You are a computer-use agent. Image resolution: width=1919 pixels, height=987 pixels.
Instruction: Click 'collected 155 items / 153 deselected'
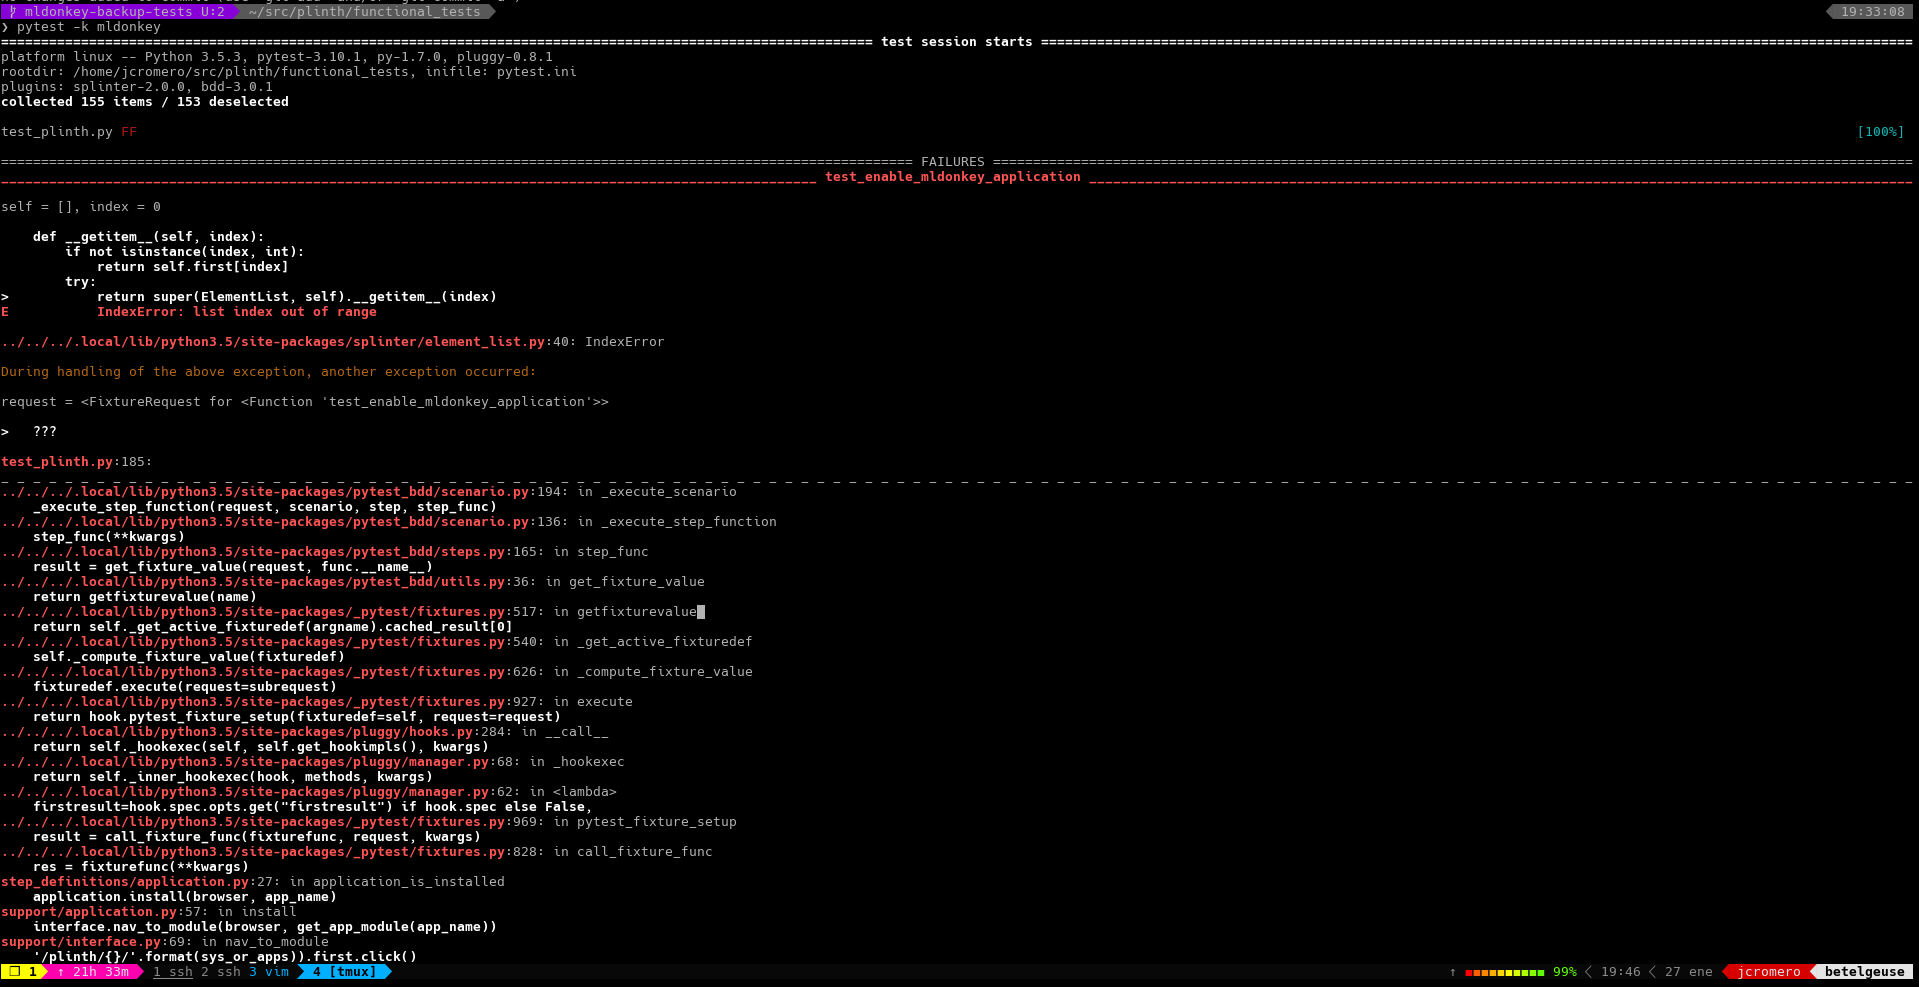click(x=145, y=102)
